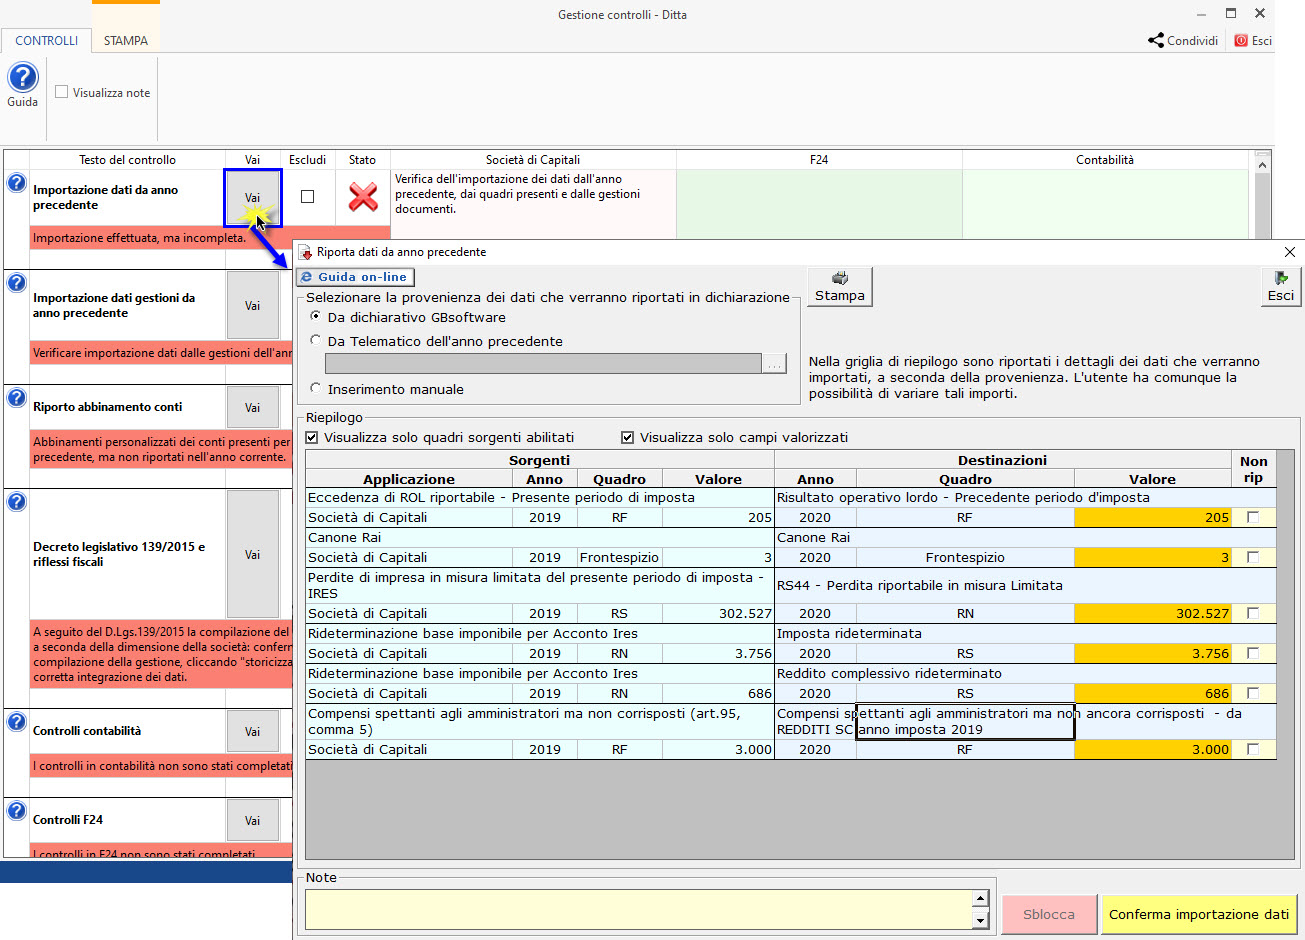Click Vai for Controlli F24

[253, 821]
